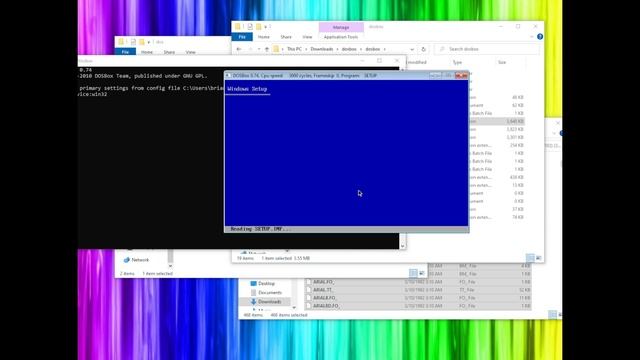The image size is (640, 360).
Task: Switch to Share tab in dos Explorer window
Action: (169, 52)
